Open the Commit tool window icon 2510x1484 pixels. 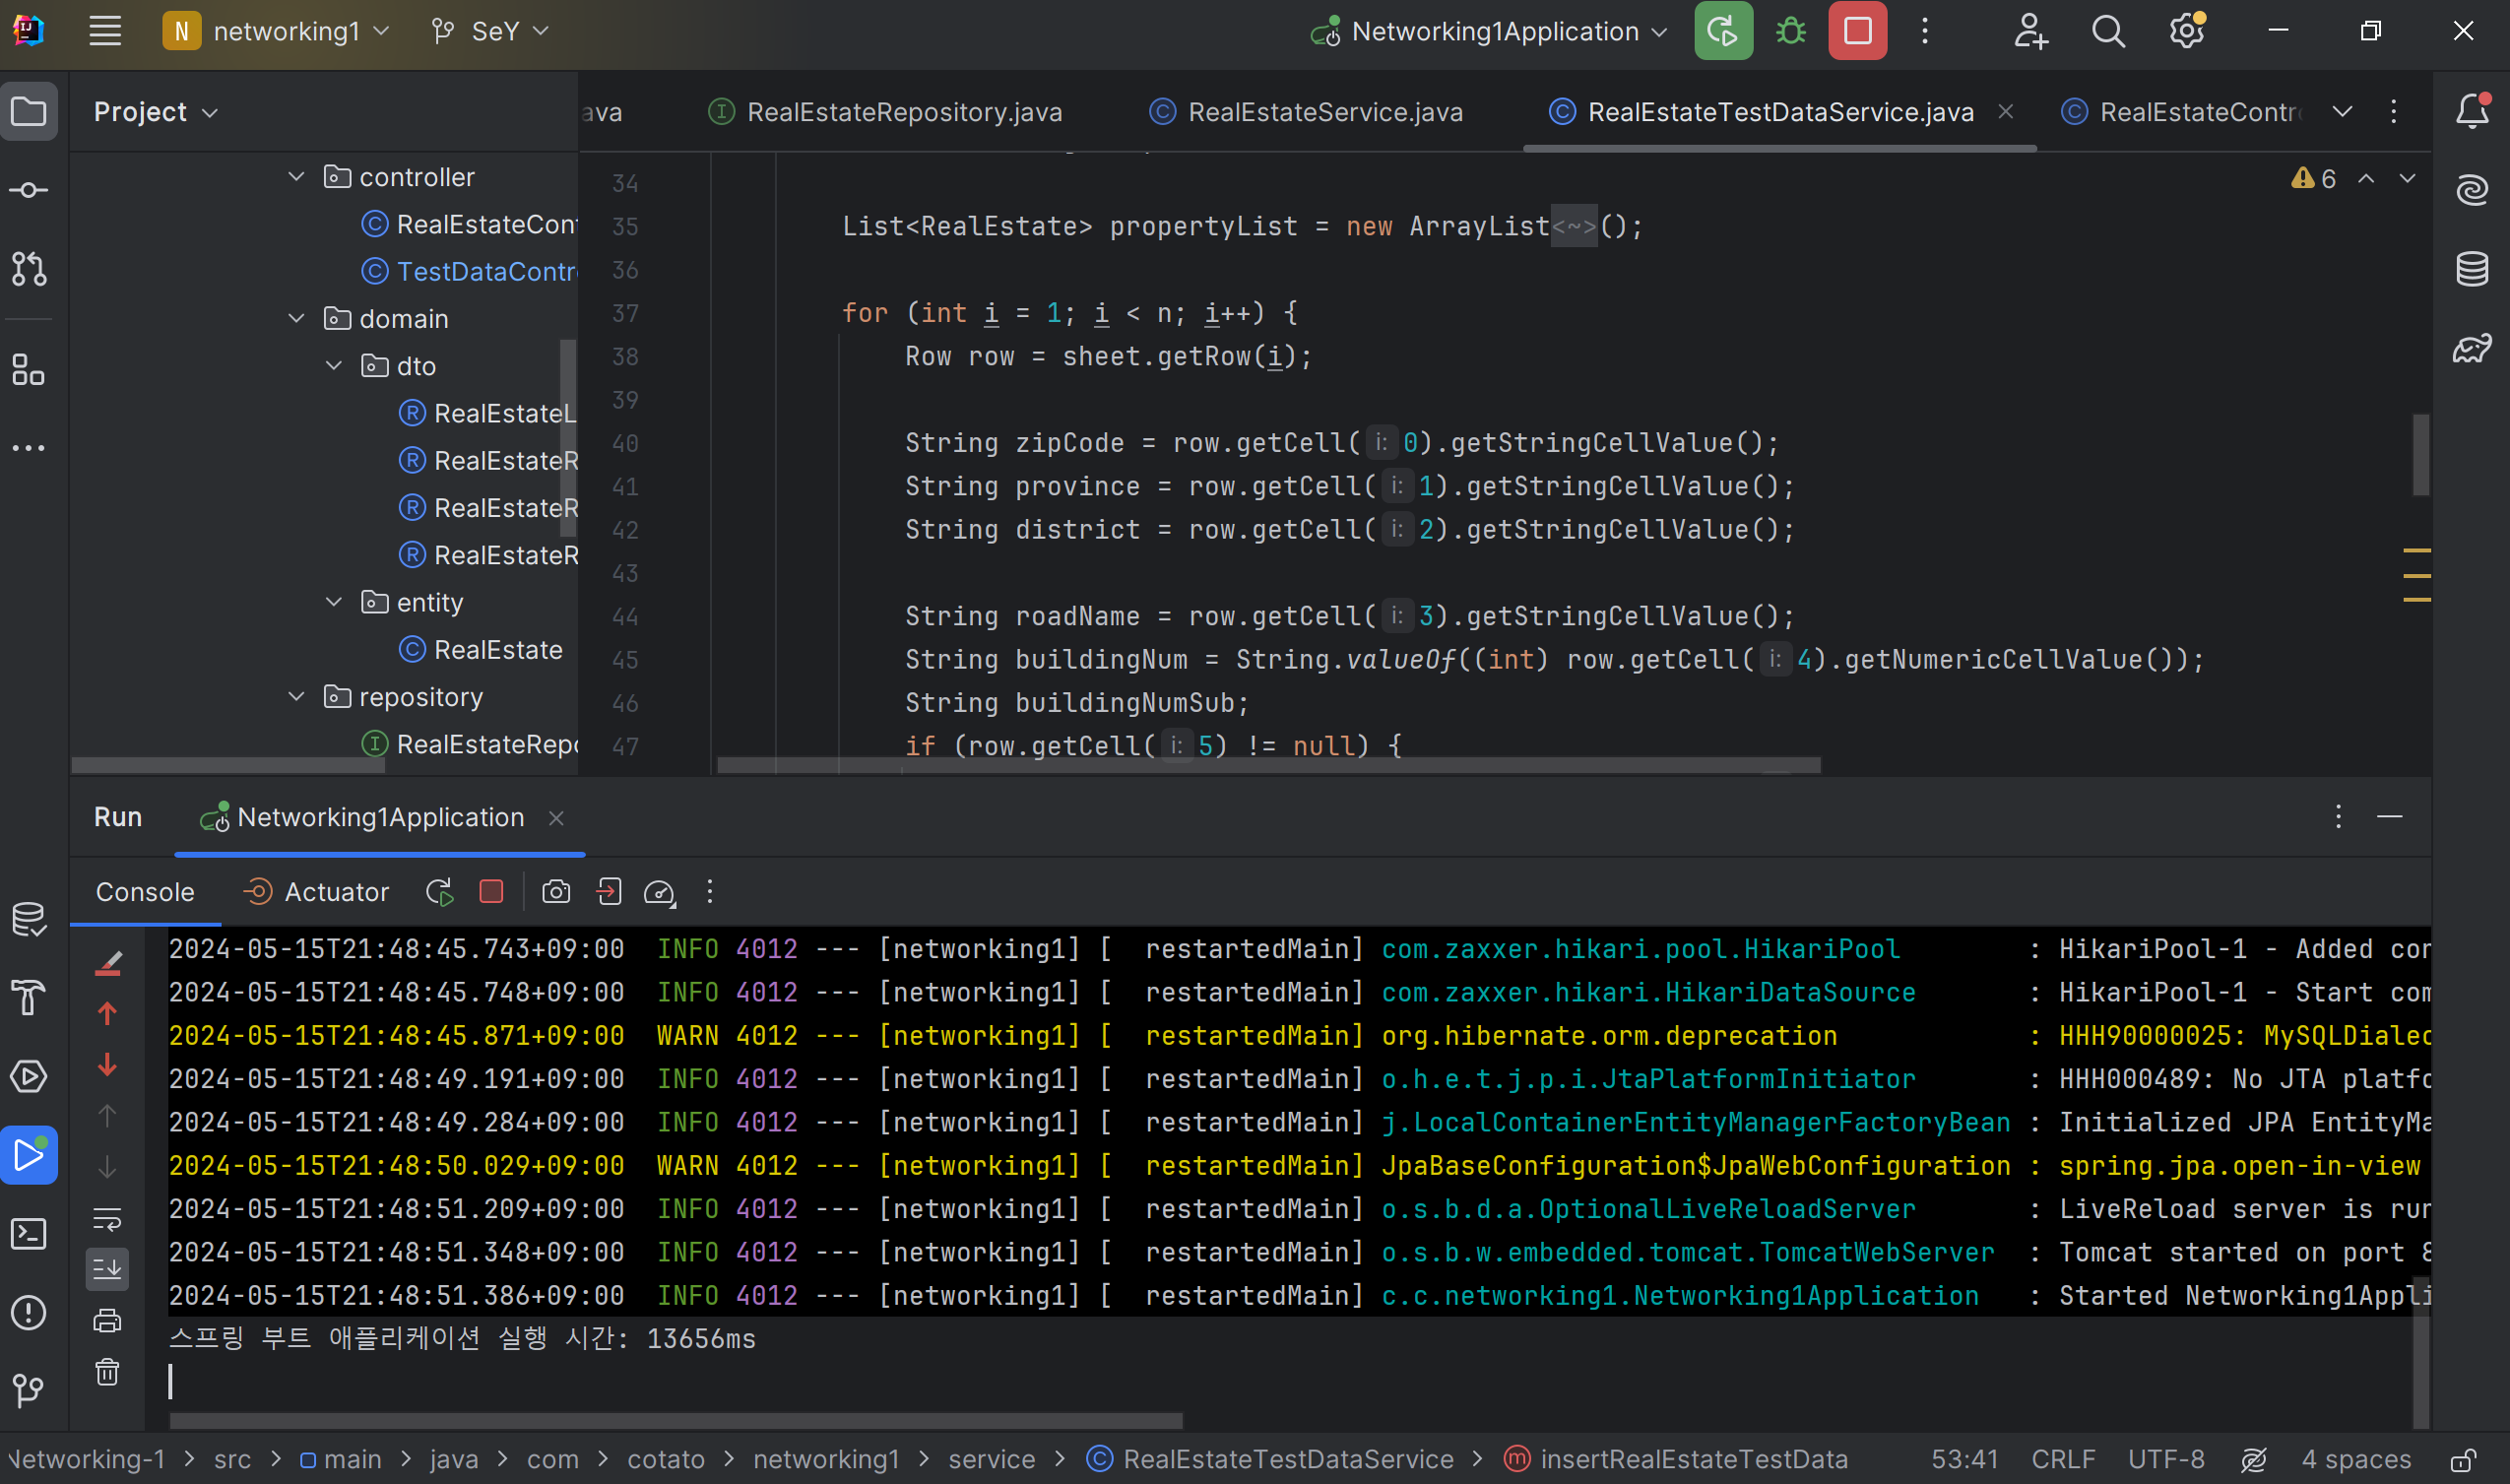point(28,190)
